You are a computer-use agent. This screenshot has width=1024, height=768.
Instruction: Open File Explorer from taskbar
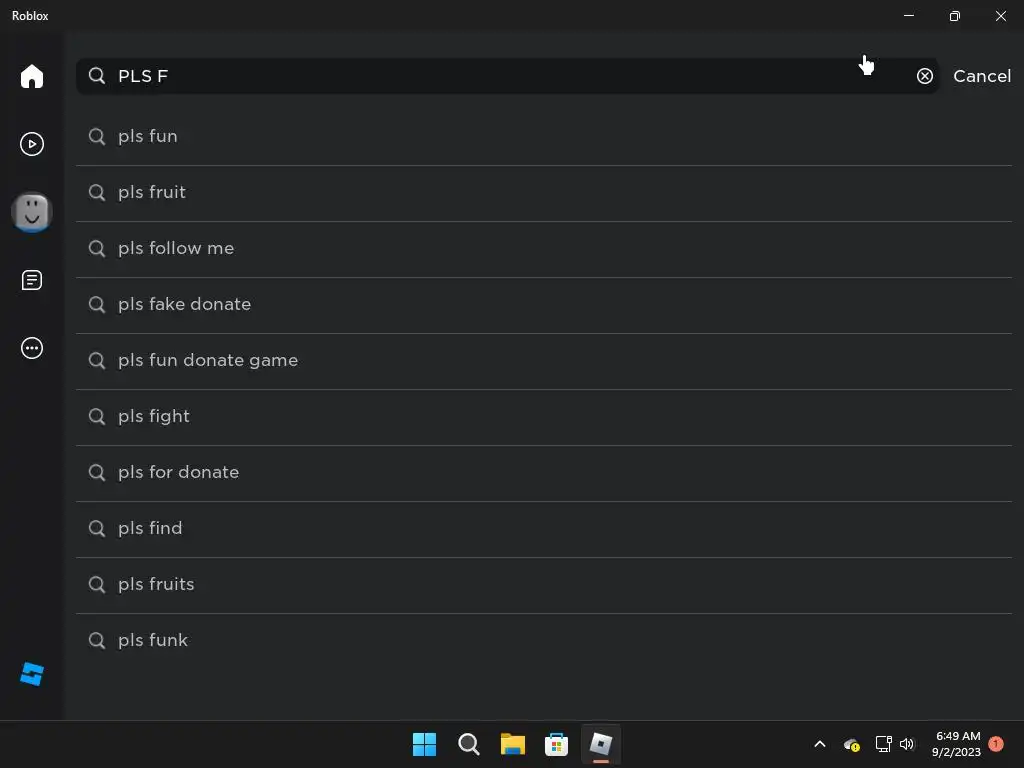(513, 744)
